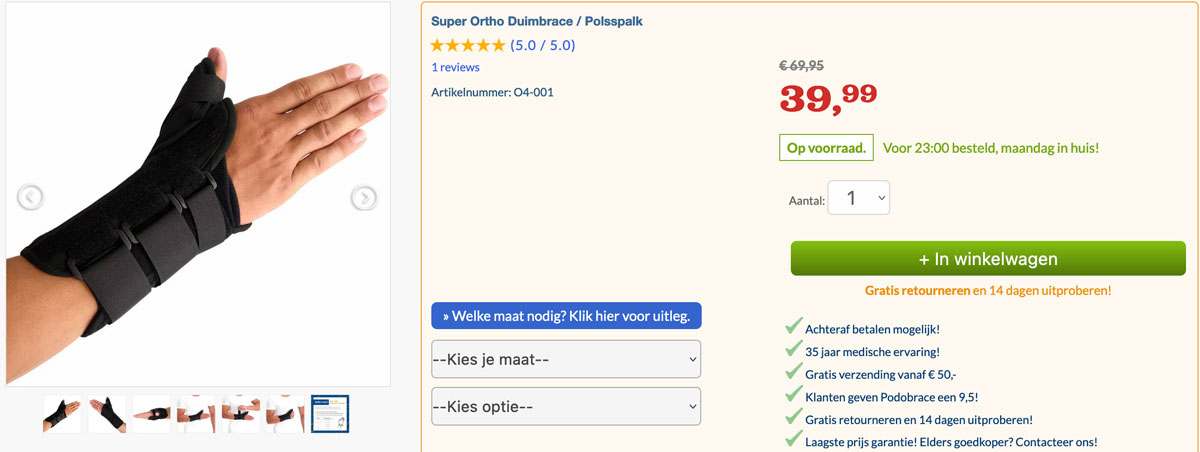Show the fourth thumbnail with white shirt model
The width and height of the screenshot is (1200, 452).
(x=196, y=414)
